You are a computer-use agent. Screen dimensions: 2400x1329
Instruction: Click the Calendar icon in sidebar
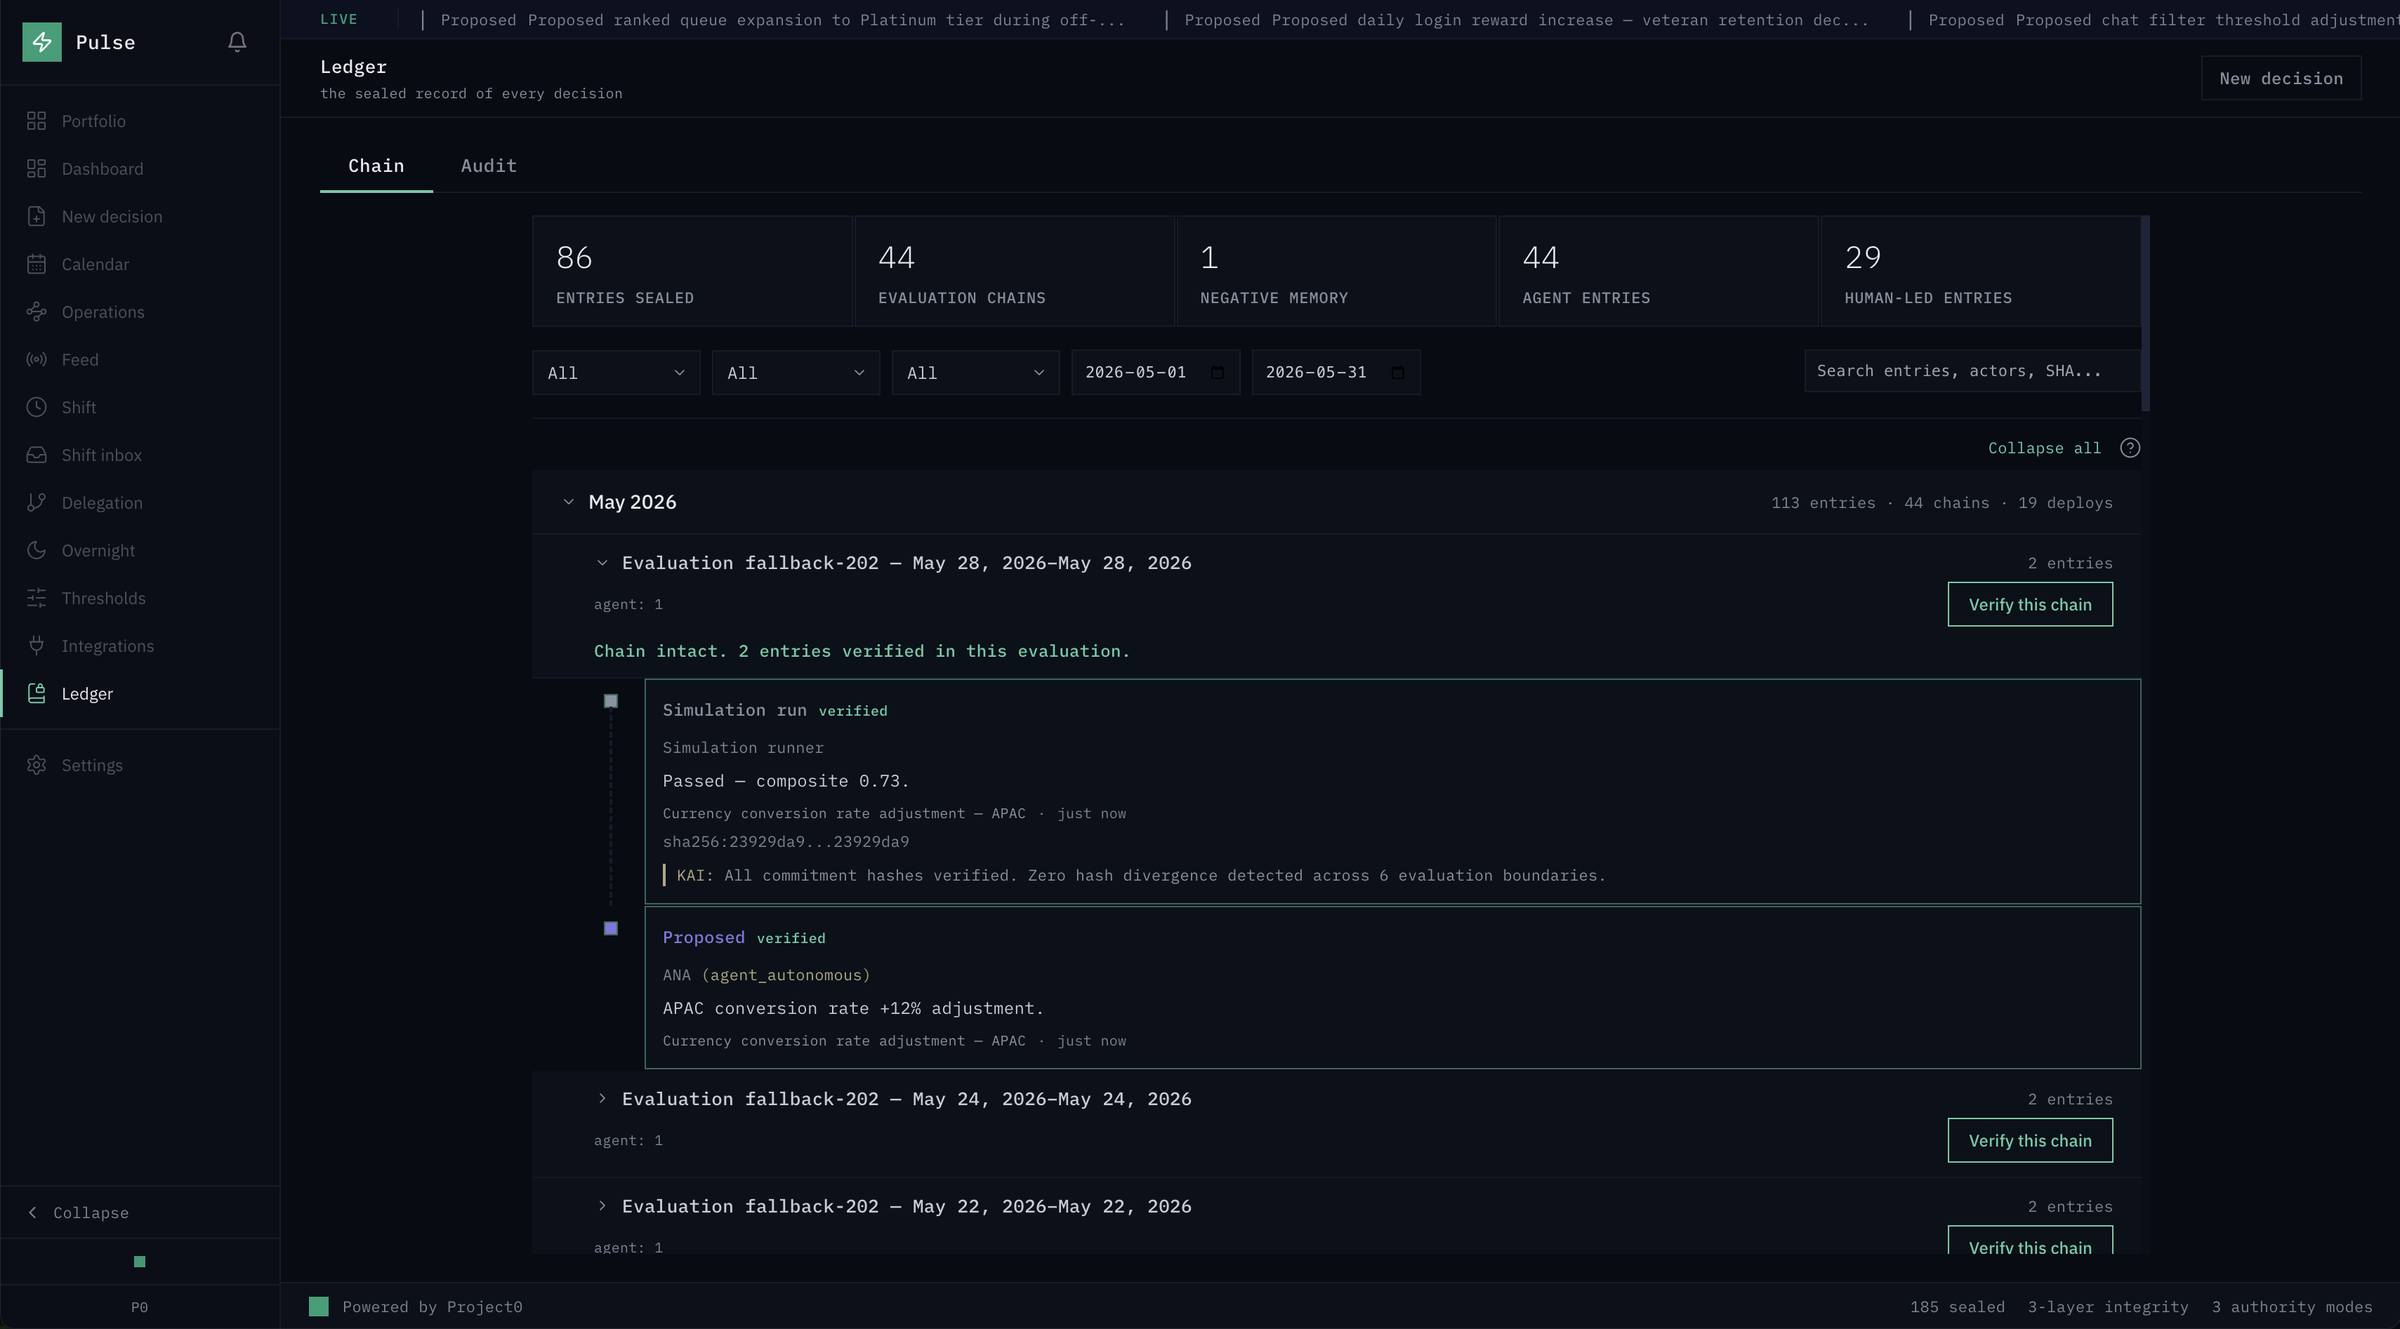pos(37,264)
